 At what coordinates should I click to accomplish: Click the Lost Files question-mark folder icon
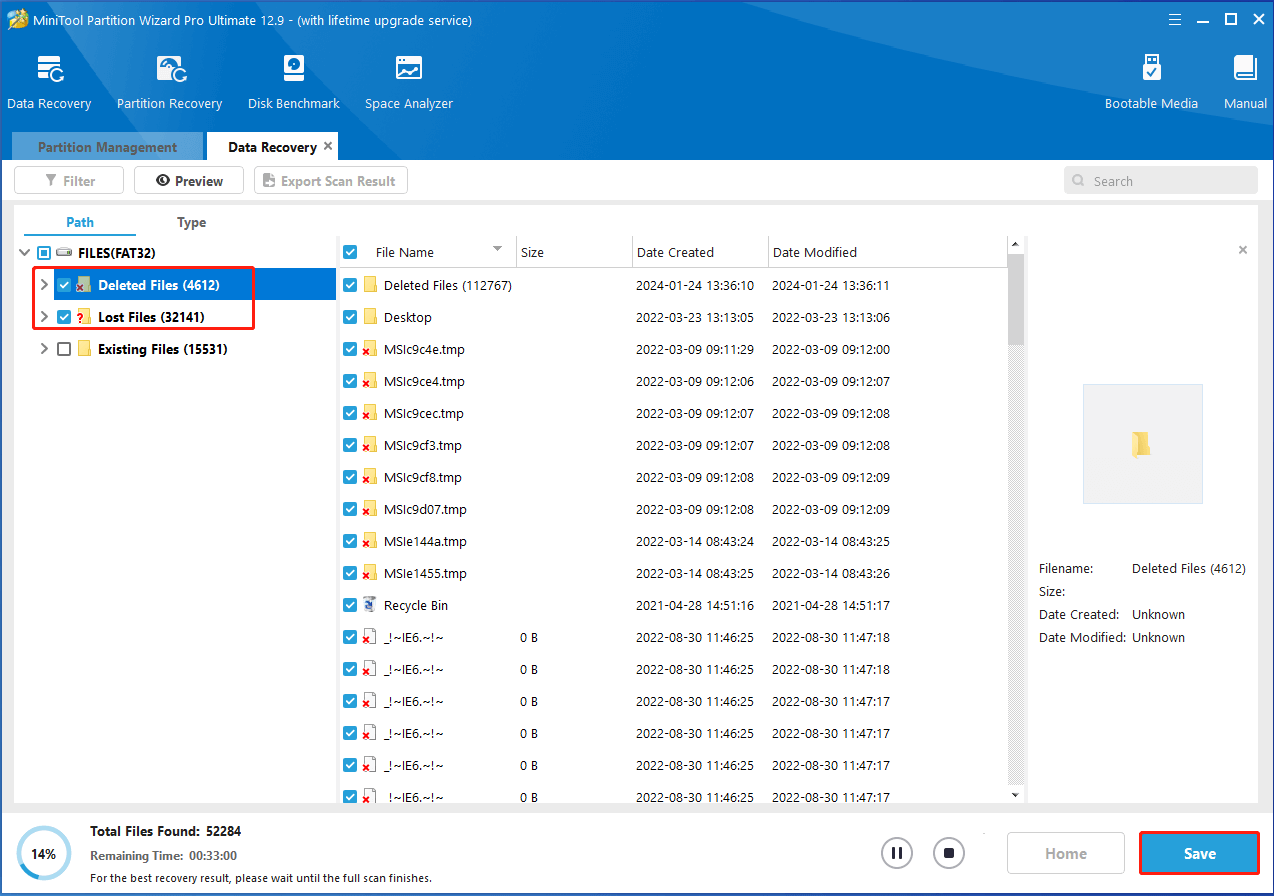(x=84, y=317)
